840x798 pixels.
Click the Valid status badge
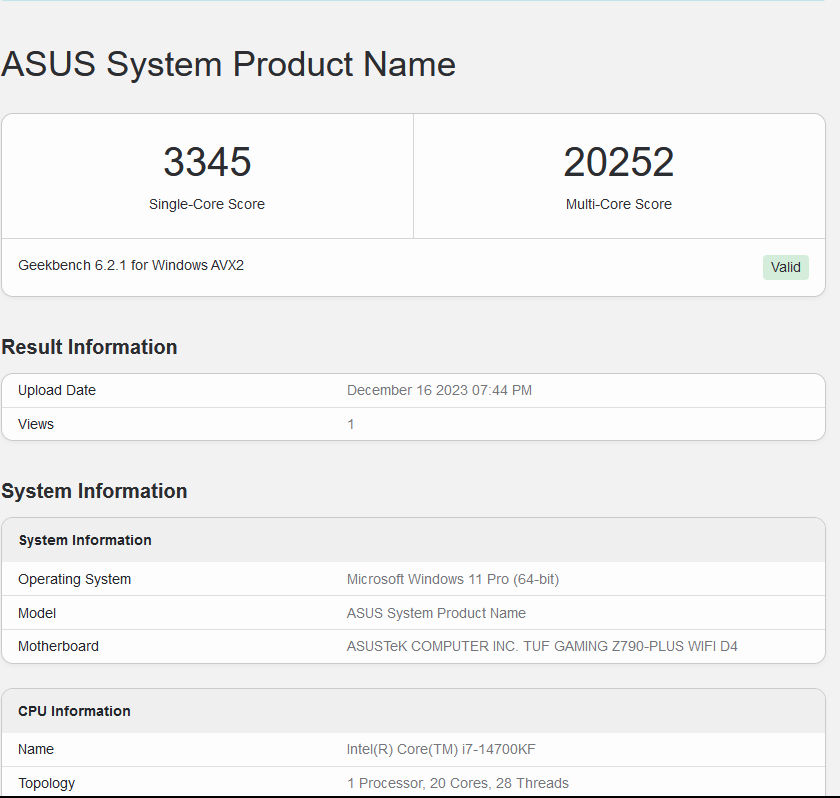coord(785,267)
